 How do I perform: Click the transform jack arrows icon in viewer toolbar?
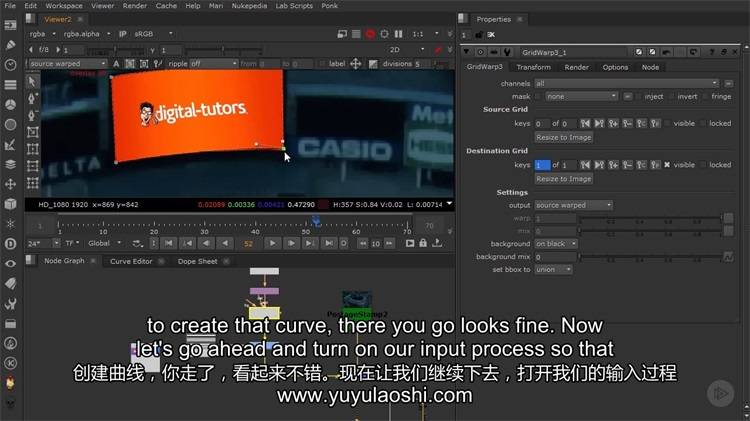point(355,64)
